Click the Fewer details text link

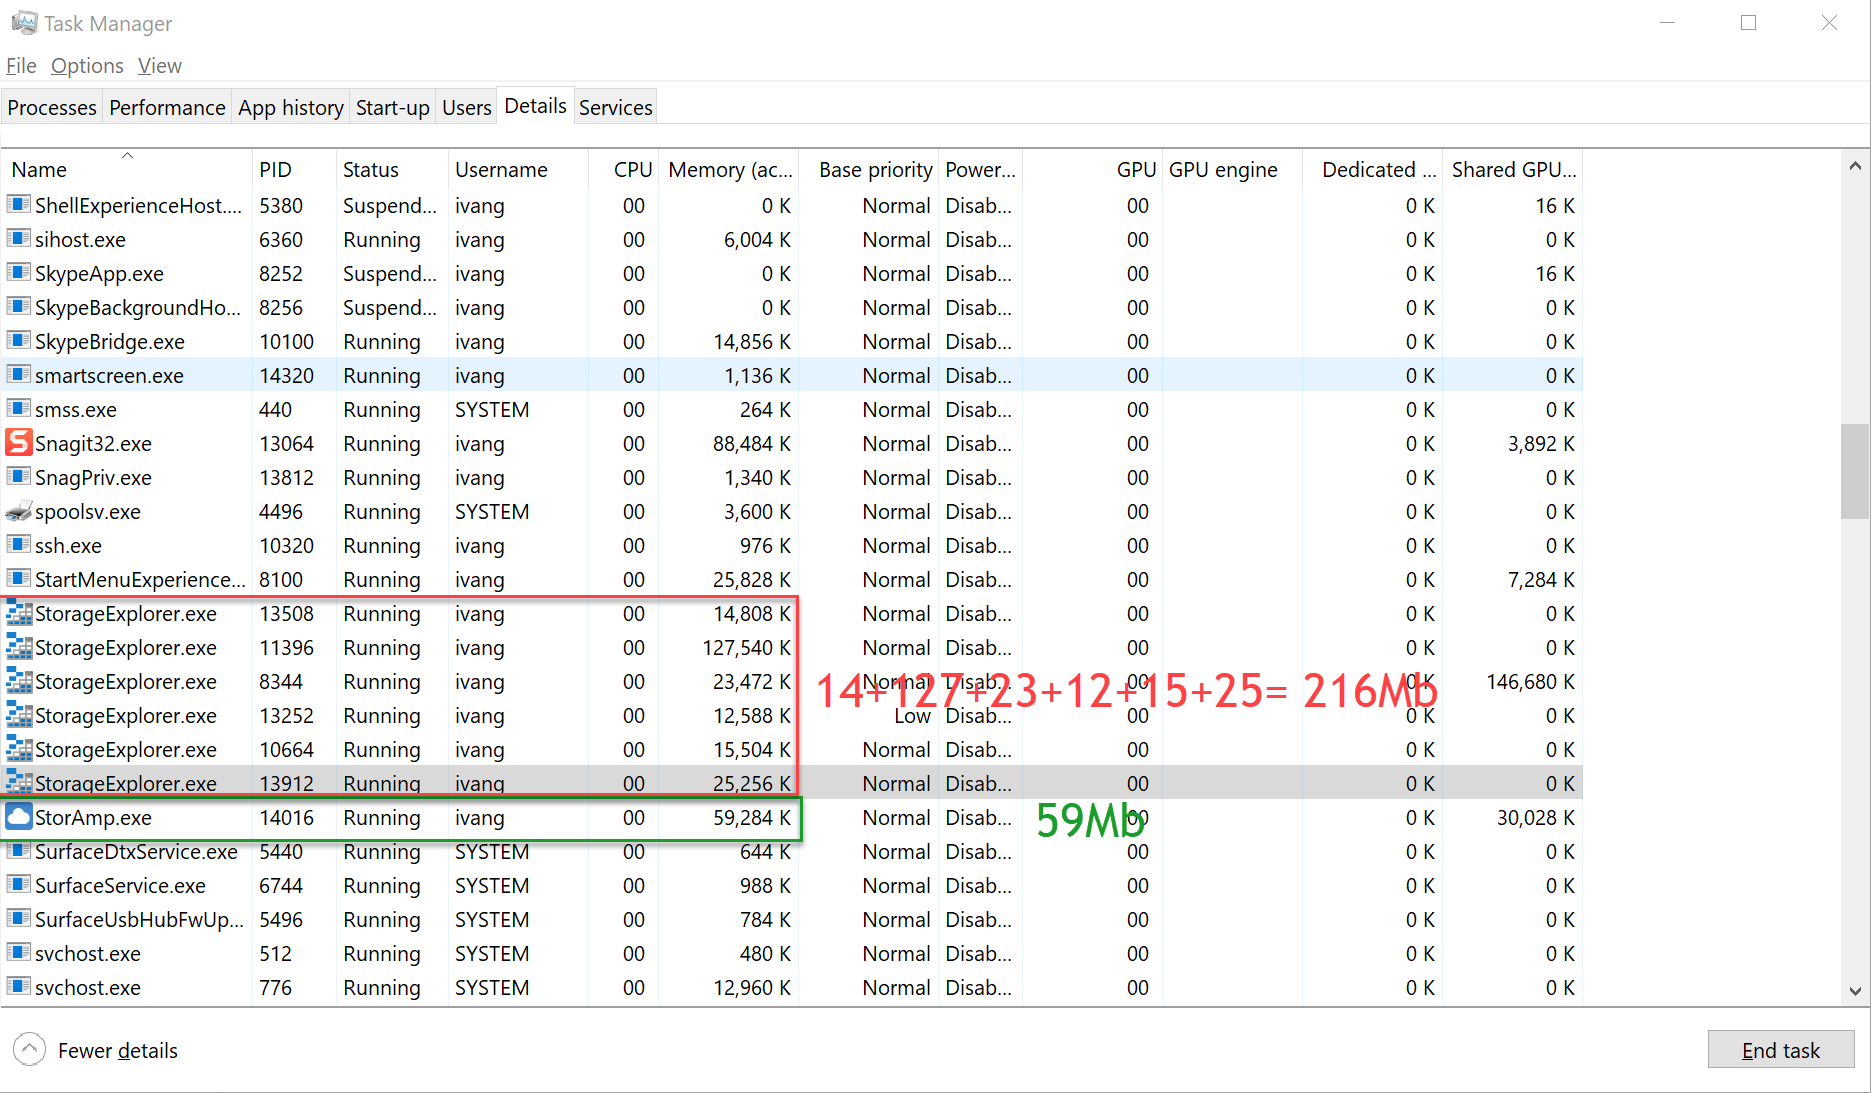click(x=118, y=1050)
